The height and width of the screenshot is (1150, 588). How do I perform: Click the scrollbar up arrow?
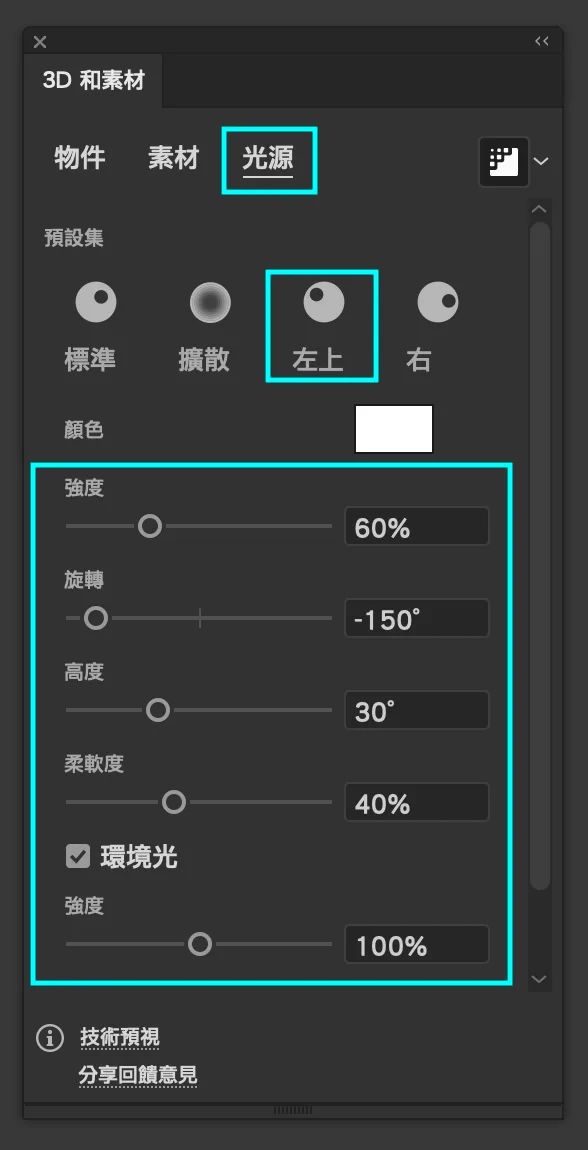[x=540, y=209]
